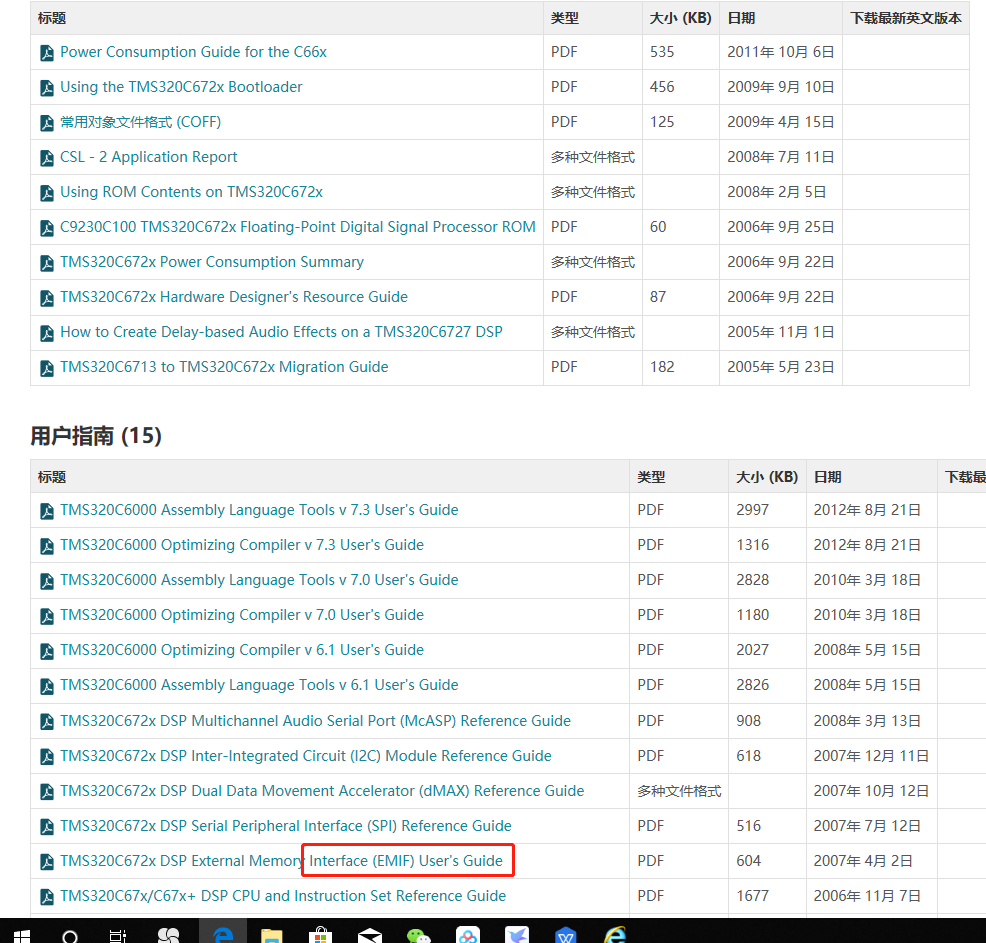The width and height of the screenshot is (986, 943).
Task: Open C9230C100 Floating-Point Digital Signal Processor ROM link
Action: (298, 227)
